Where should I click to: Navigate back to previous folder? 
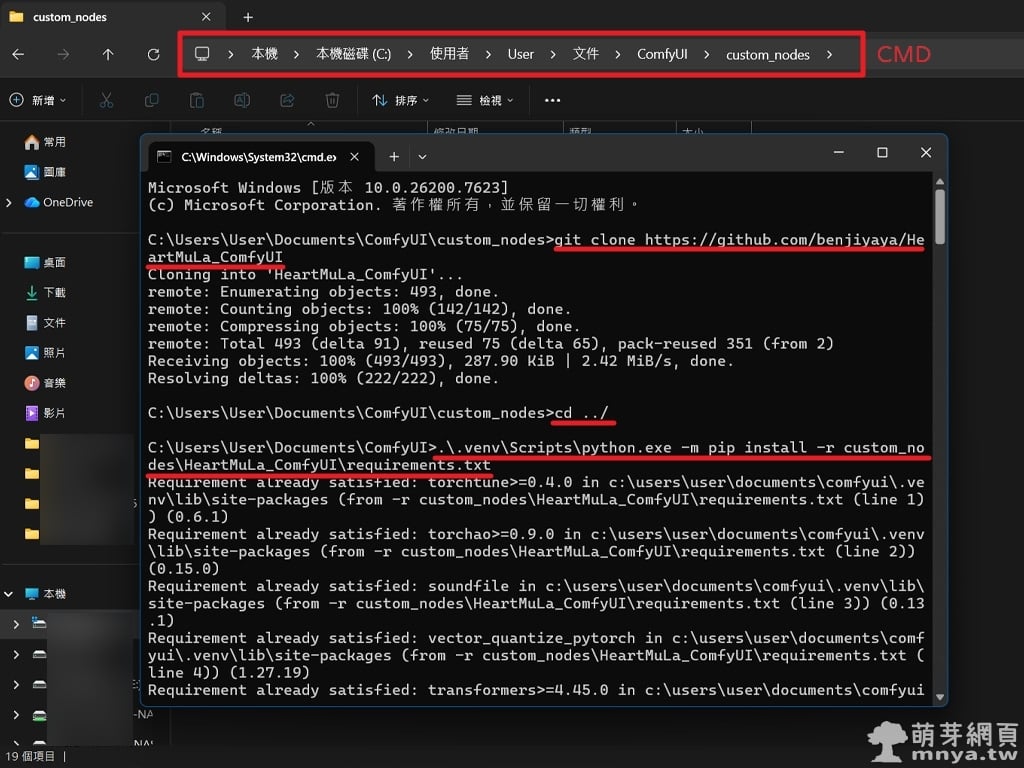coord(18,54)
